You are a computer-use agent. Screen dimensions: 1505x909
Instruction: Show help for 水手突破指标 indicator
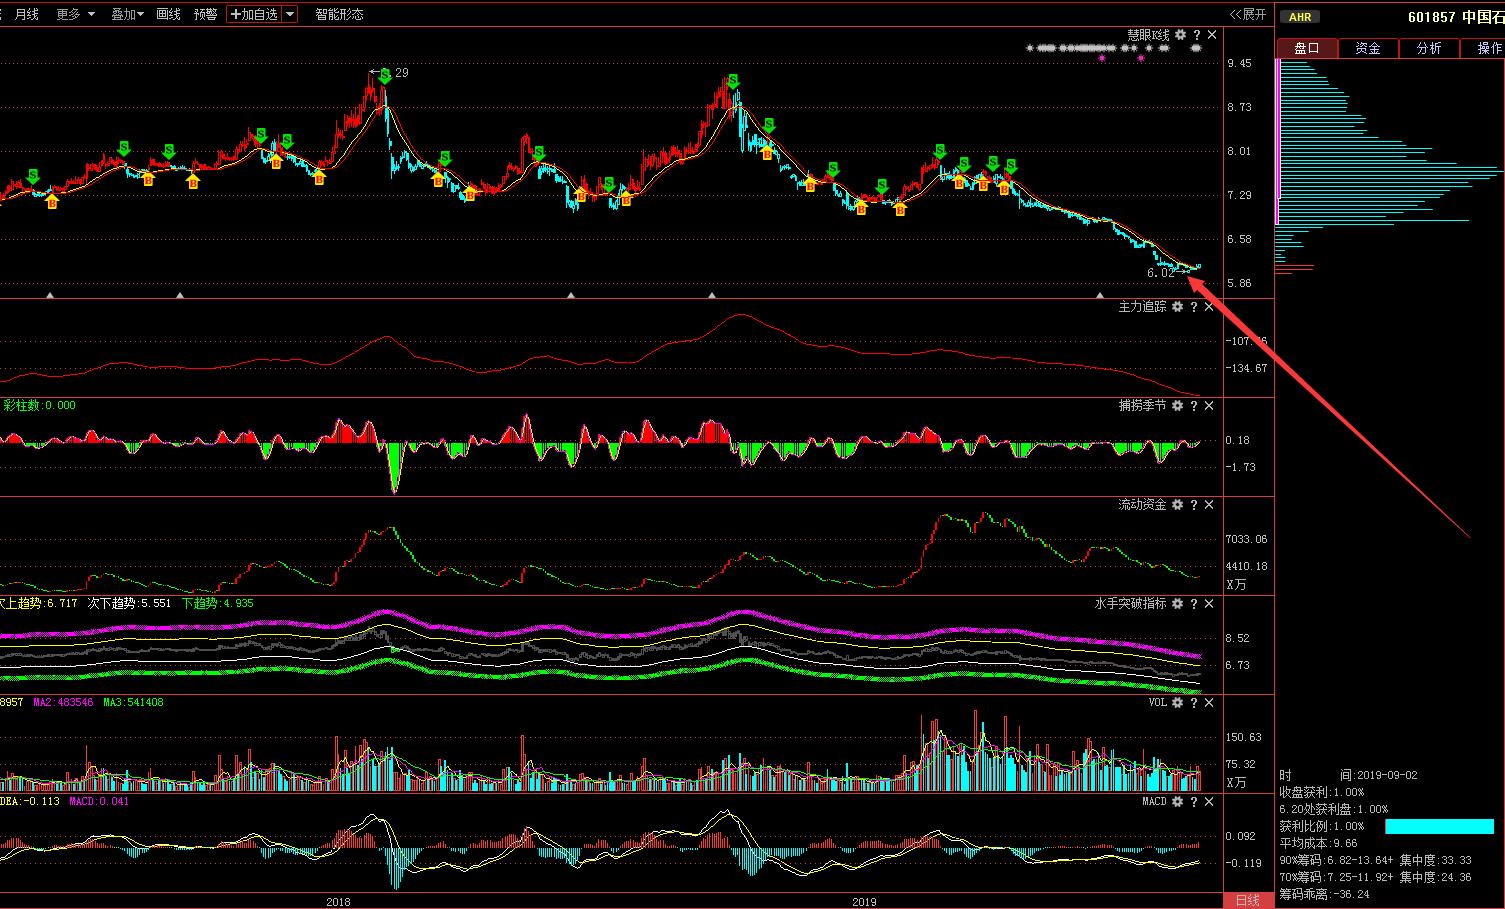click(1193, 604)
